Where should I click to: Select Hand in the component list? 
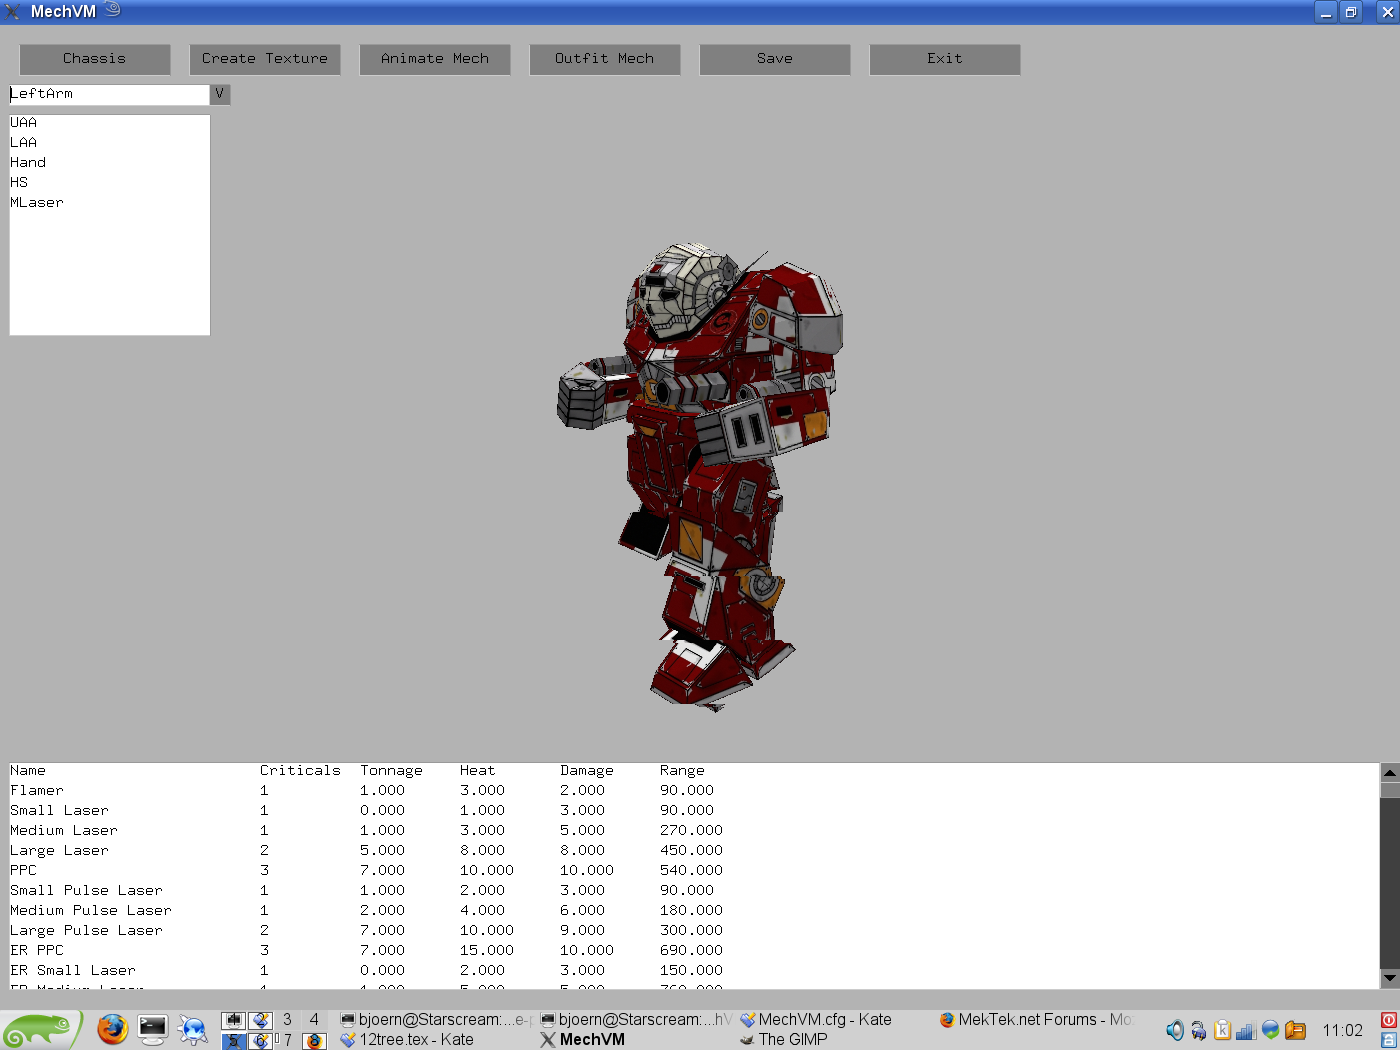[x=28, y=161]
